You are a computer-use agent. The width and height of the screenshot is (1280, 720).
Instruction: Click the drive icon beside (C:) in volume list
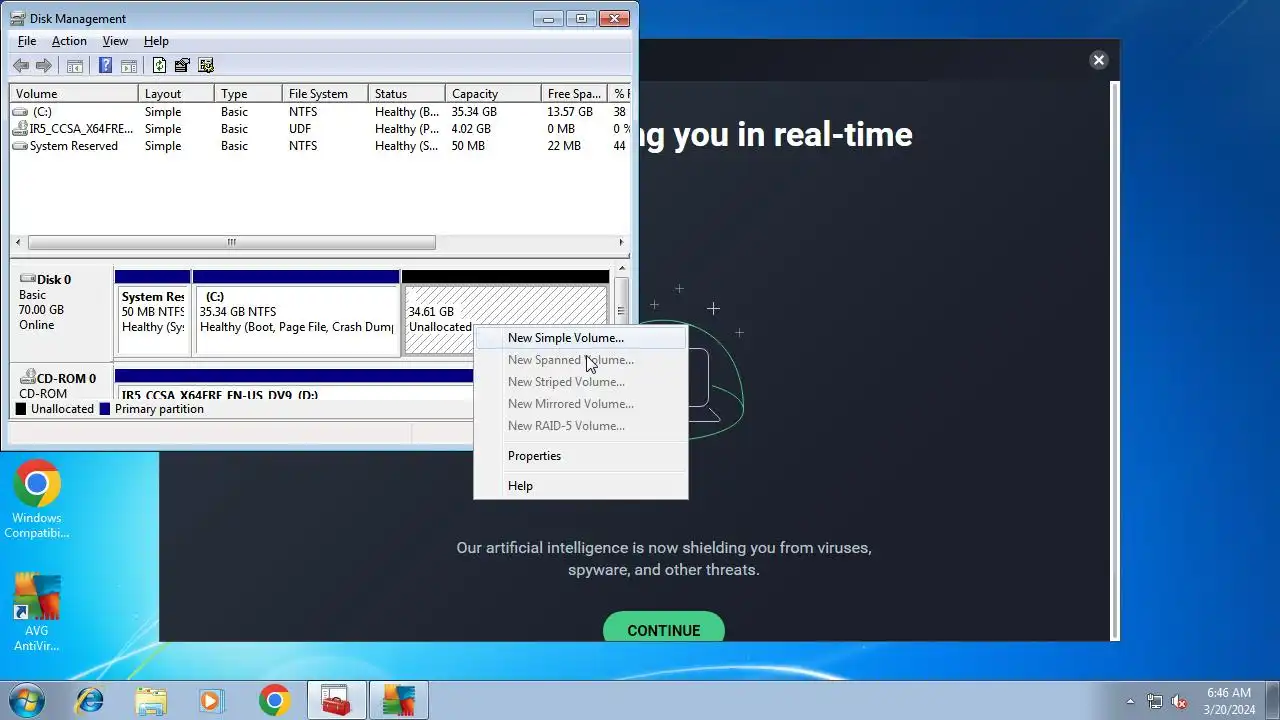point(20,112)
